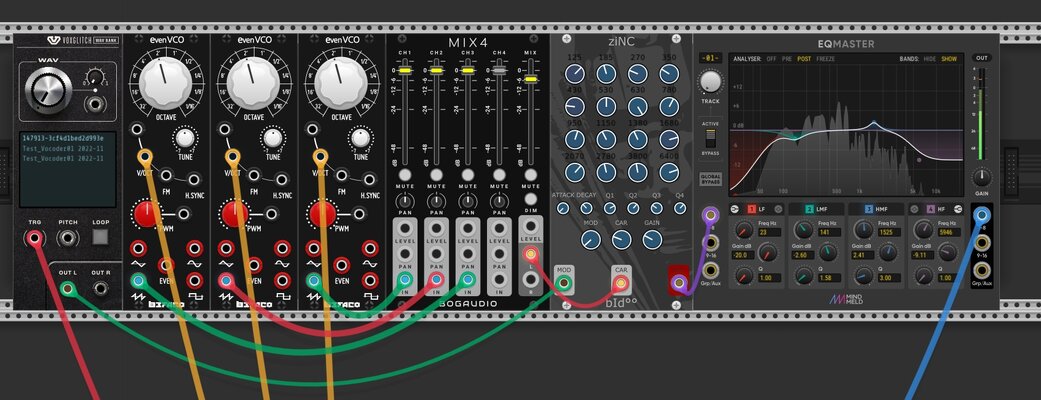This screenshot has width=1041, height=400.
Task: Click the LF band 1 enable icon
Action: tap(752, 209)
